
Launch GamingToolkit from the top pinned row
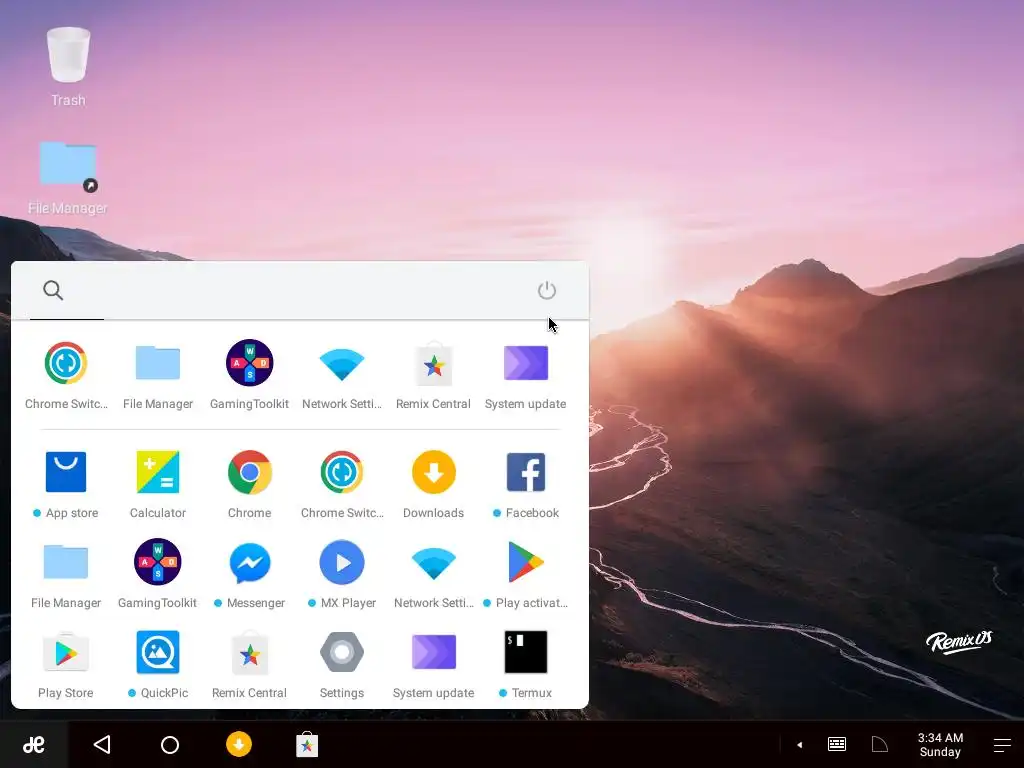click(249, 374)
